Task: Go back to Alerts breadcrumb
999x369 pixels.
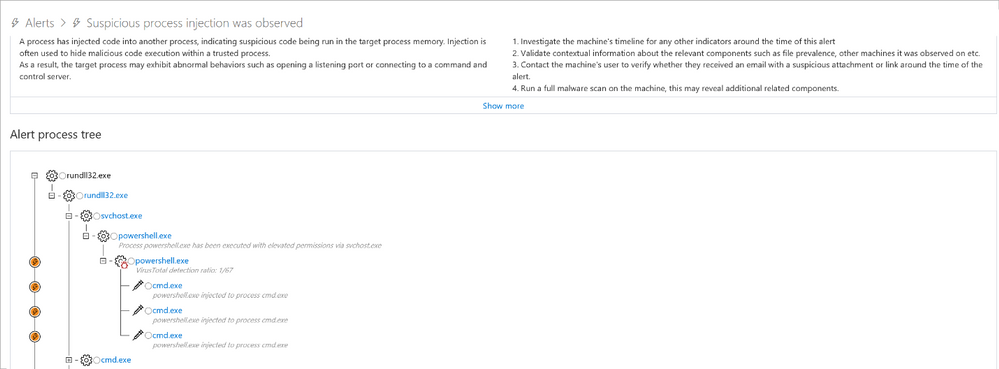Action: [x=40, y=23]
